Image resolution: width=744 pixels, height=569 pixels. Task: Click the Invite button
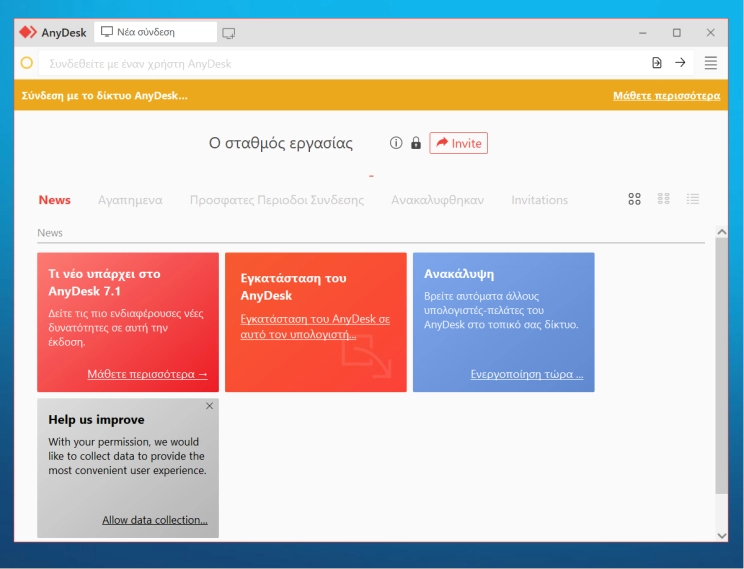click(458, 143)
